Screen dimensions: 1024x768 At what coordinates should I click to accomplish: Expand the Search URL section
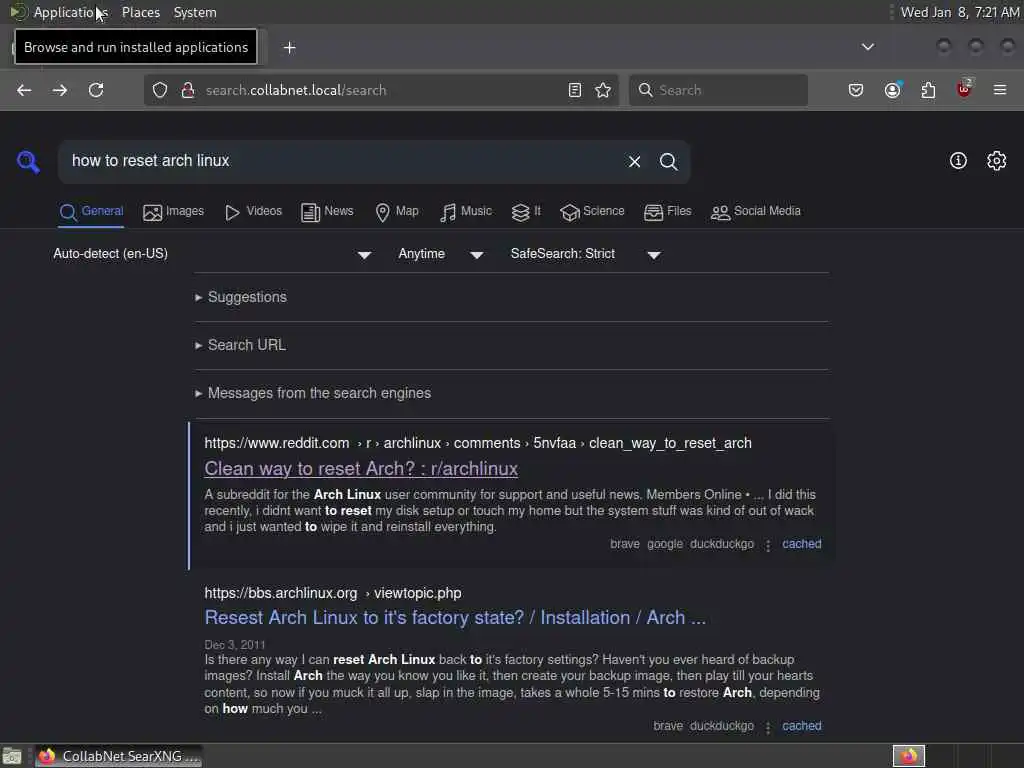[240, 345]
